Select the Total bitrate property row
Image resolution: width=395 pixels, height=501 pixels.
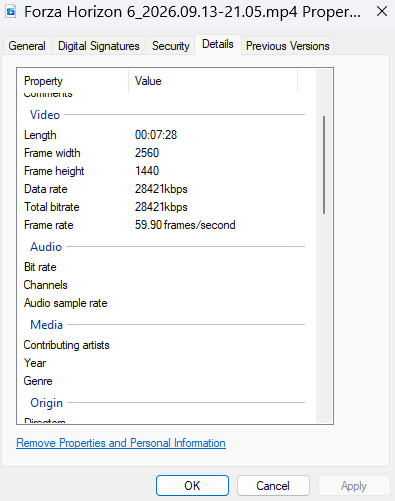[x=164, y=207]
